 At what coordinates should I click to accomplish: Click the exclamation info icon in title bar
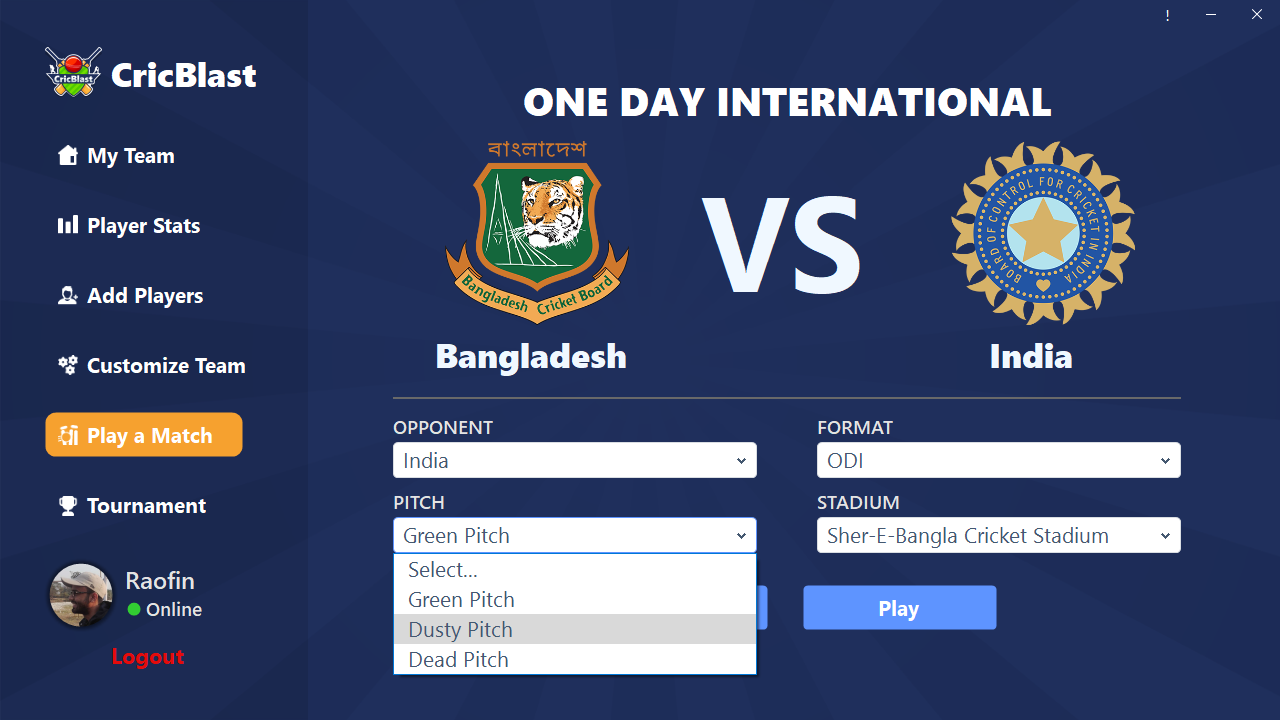(x=1167, y=15)
